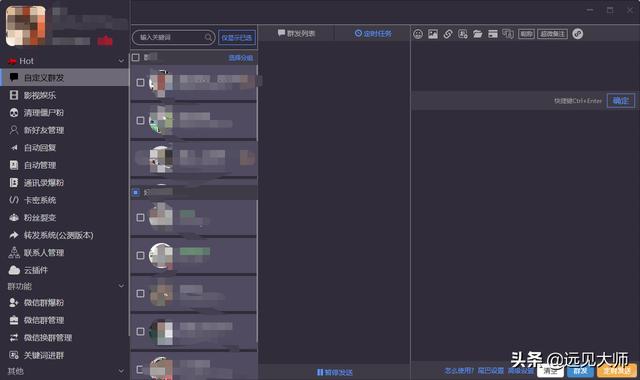Click the round mini-program icon
640x380 pixels.
[x=578, y=34]
